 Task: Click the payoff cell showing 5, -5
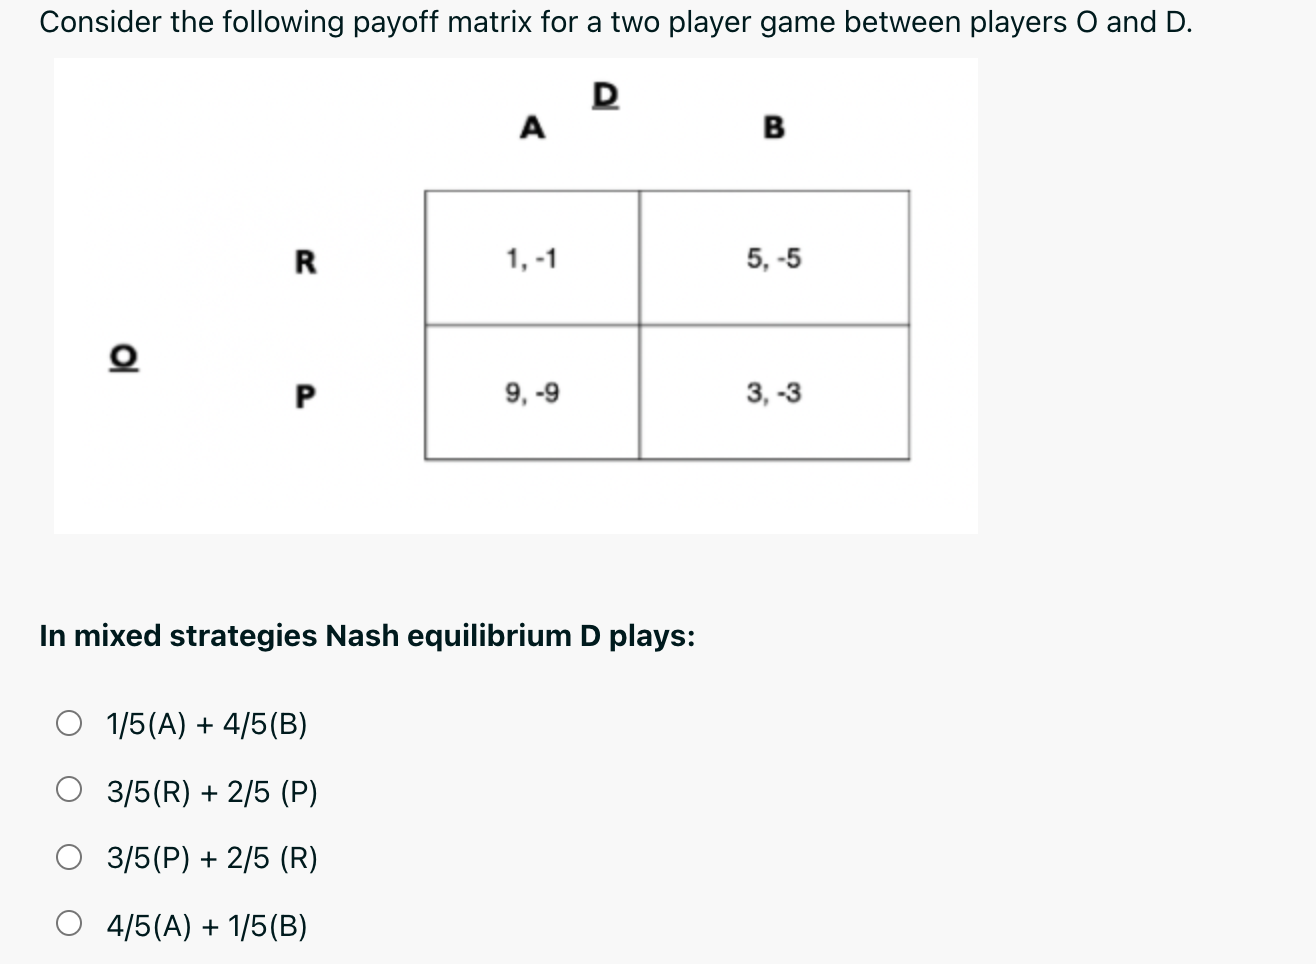[772, 258]
